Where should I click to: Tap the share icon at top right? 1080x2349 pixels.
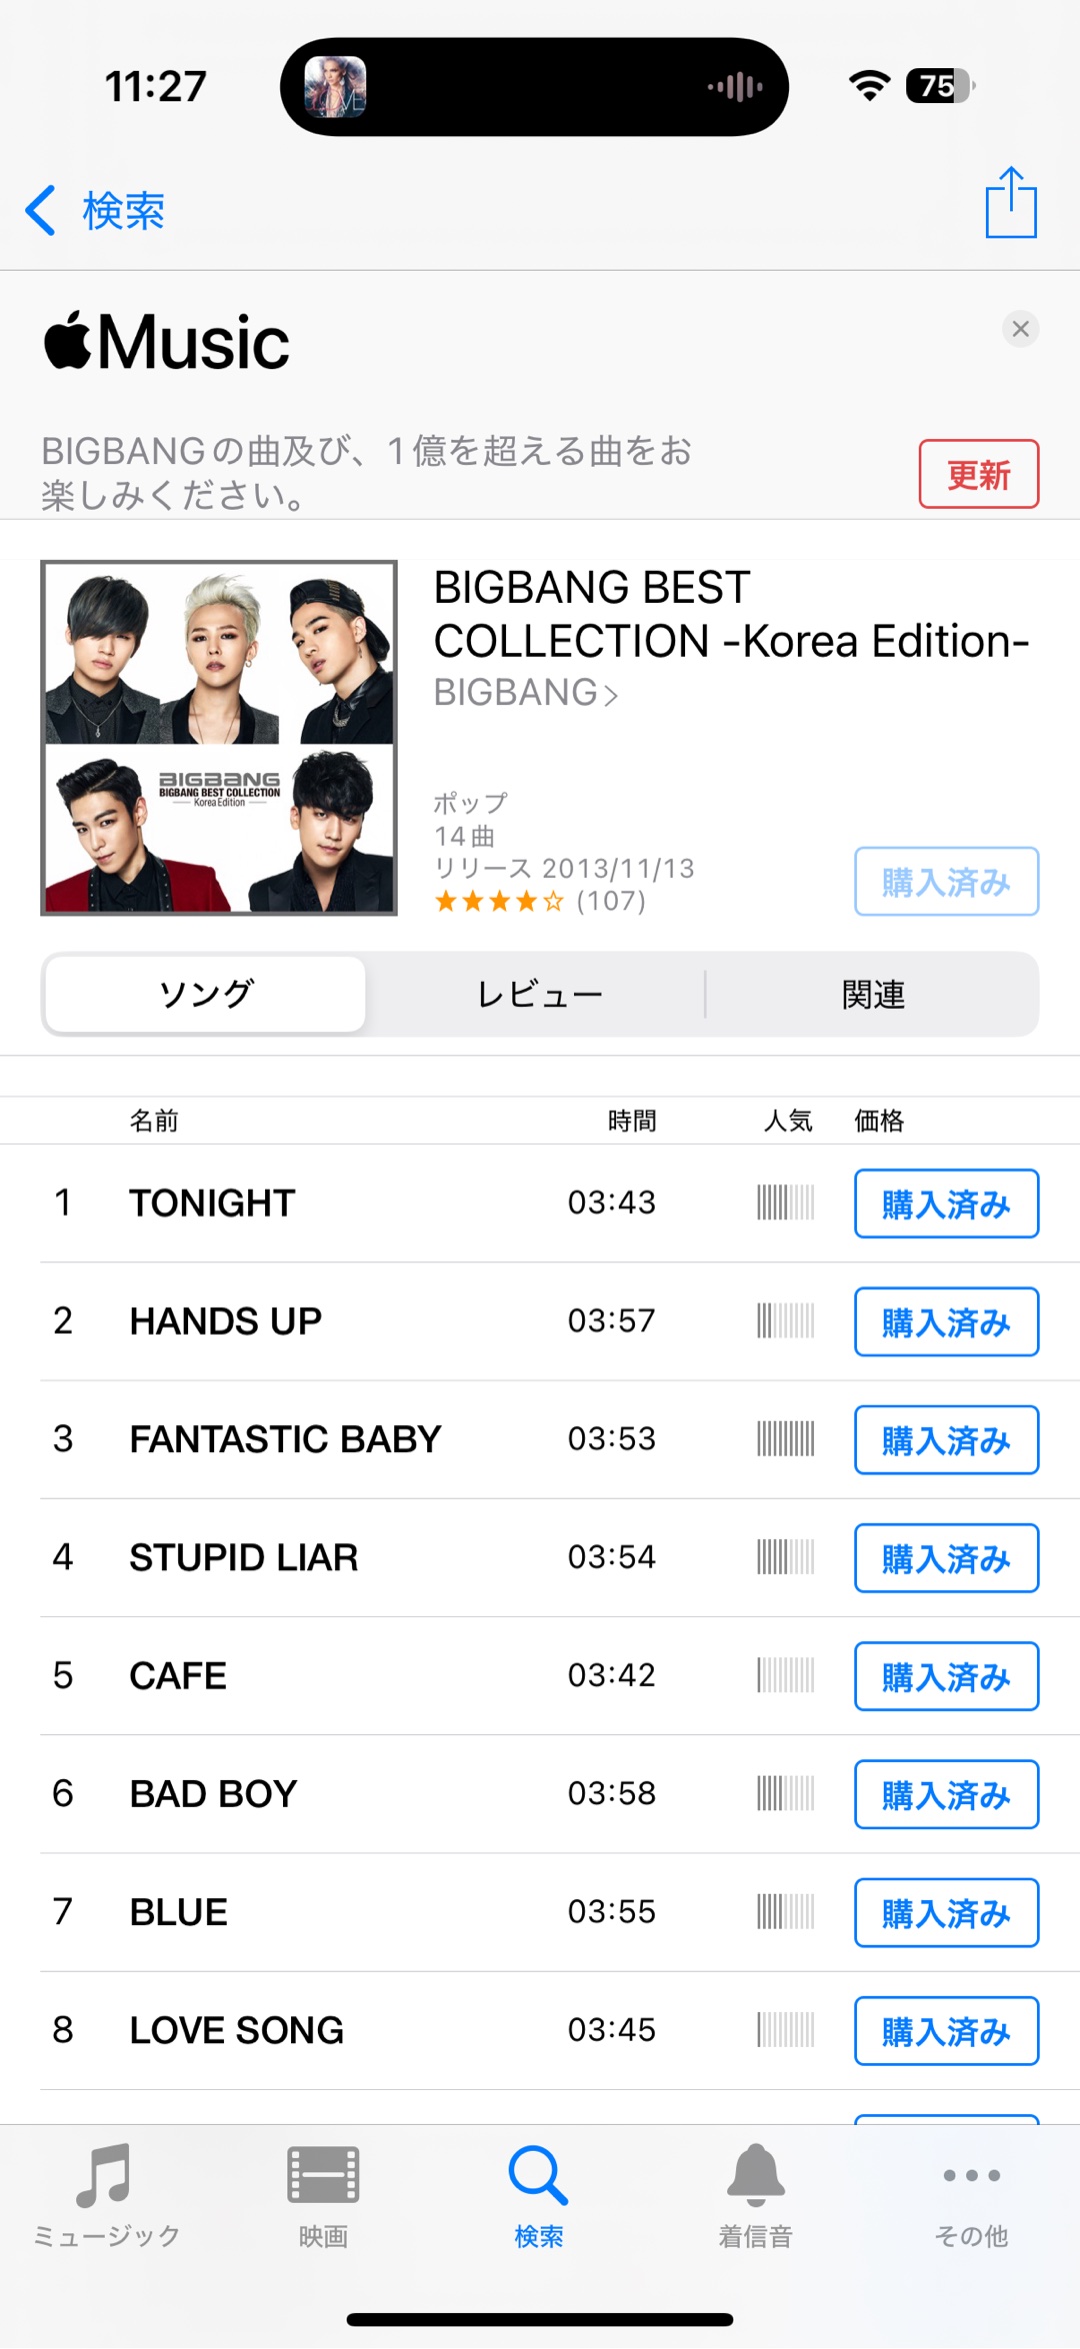click(1011, 203)
